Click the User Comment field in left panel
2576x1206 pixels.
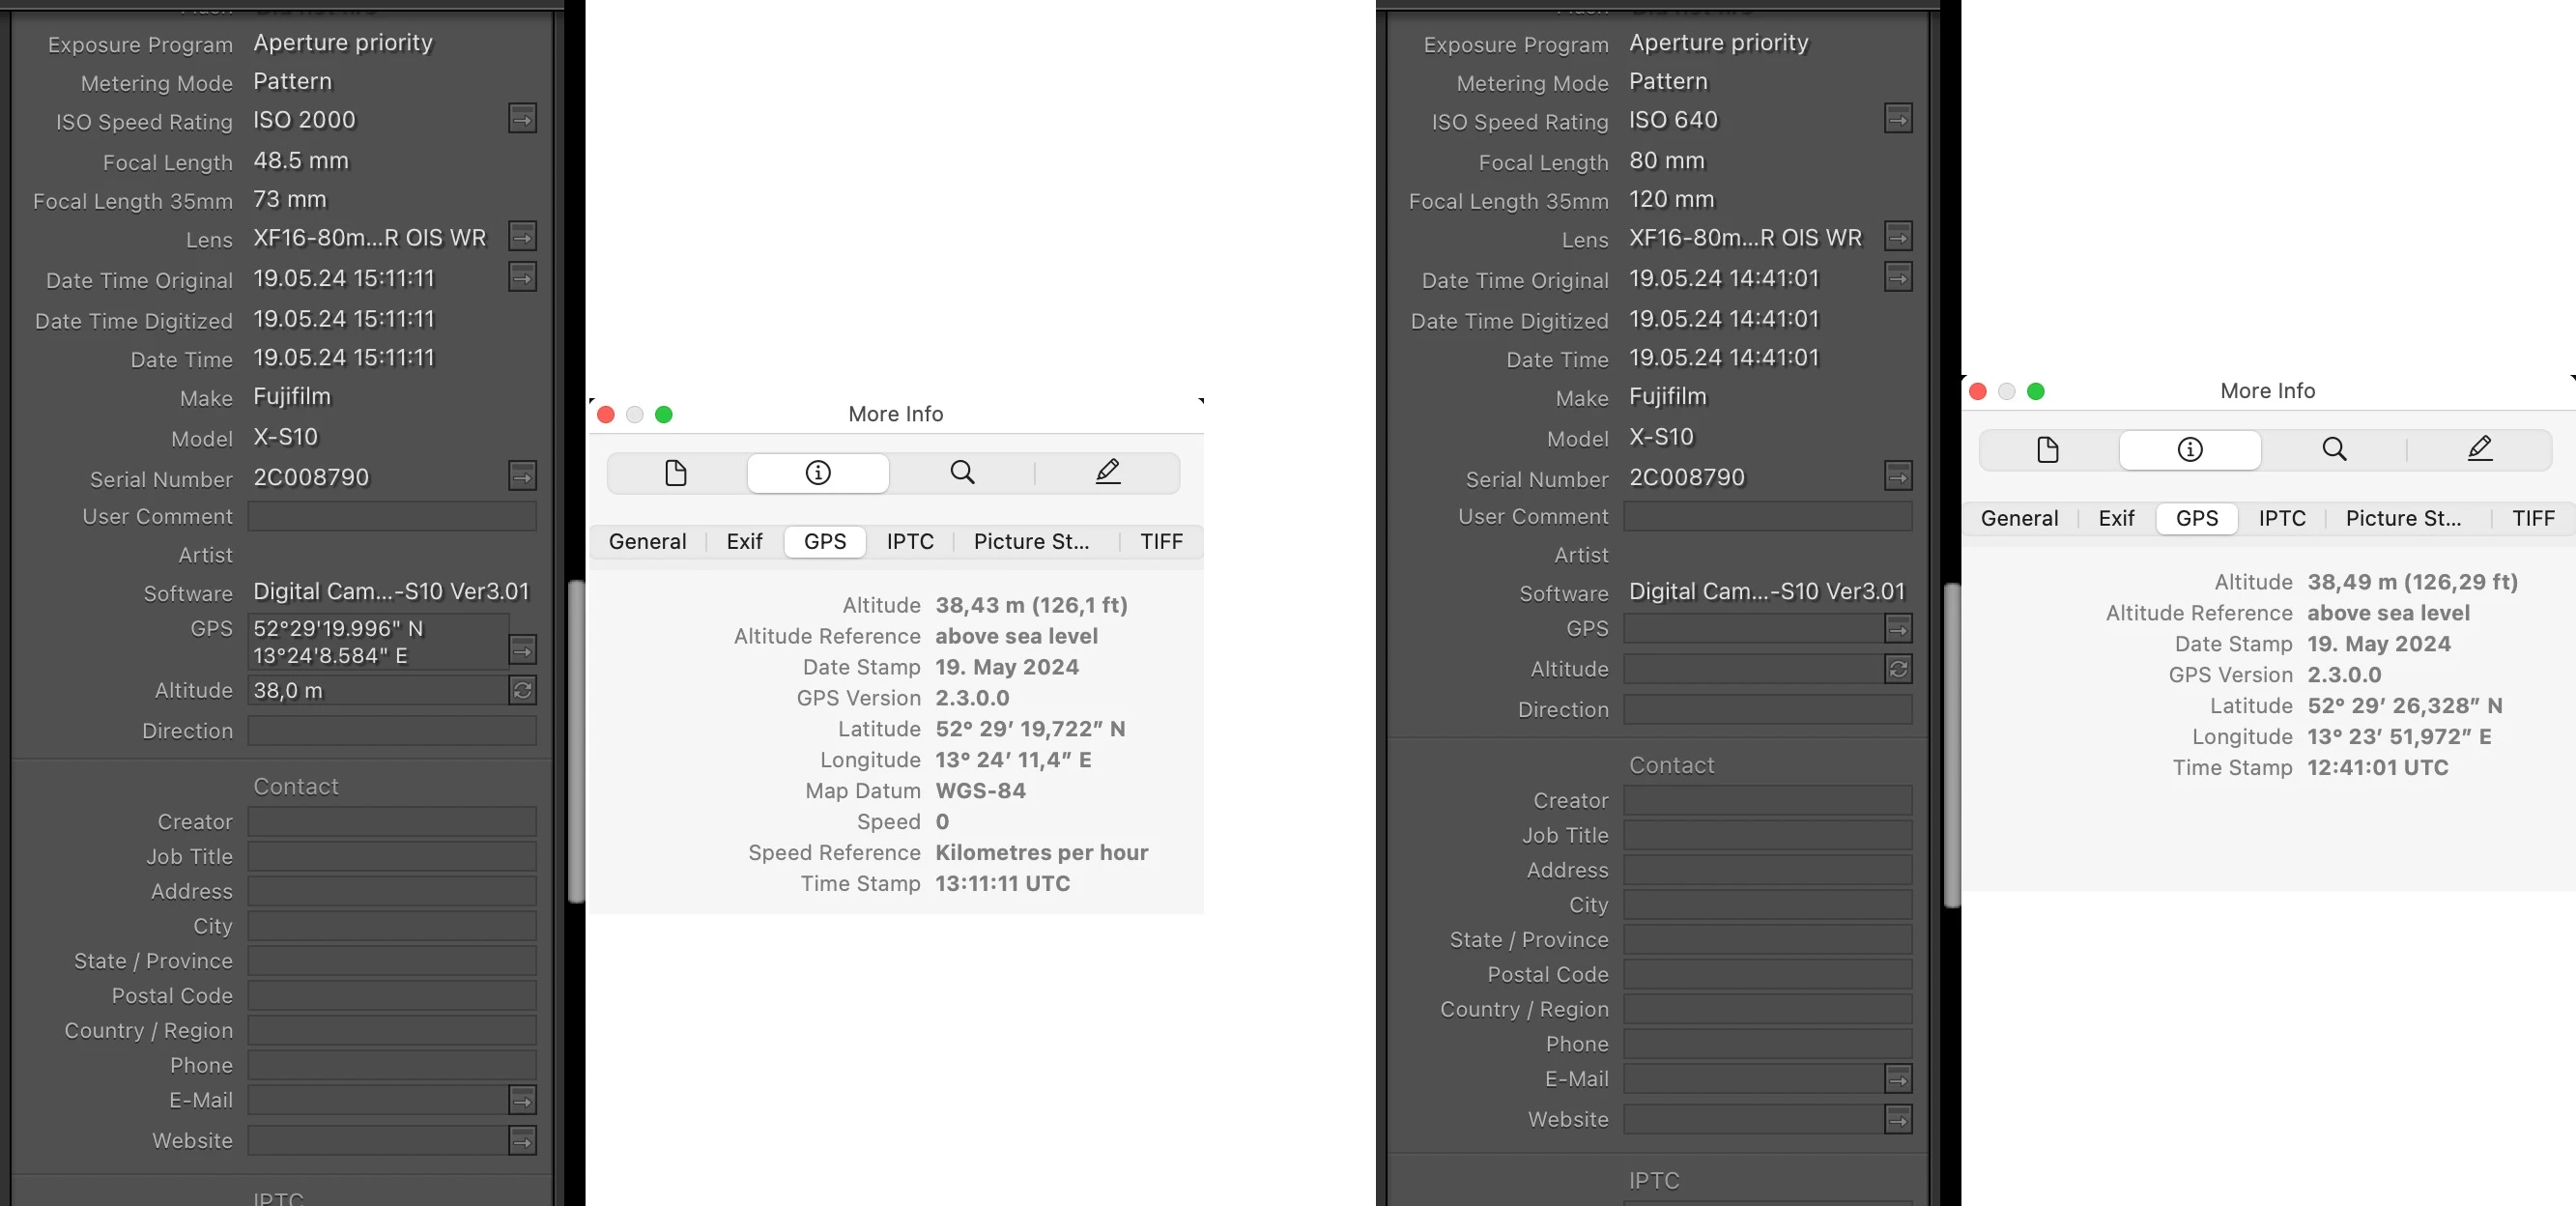391,516
